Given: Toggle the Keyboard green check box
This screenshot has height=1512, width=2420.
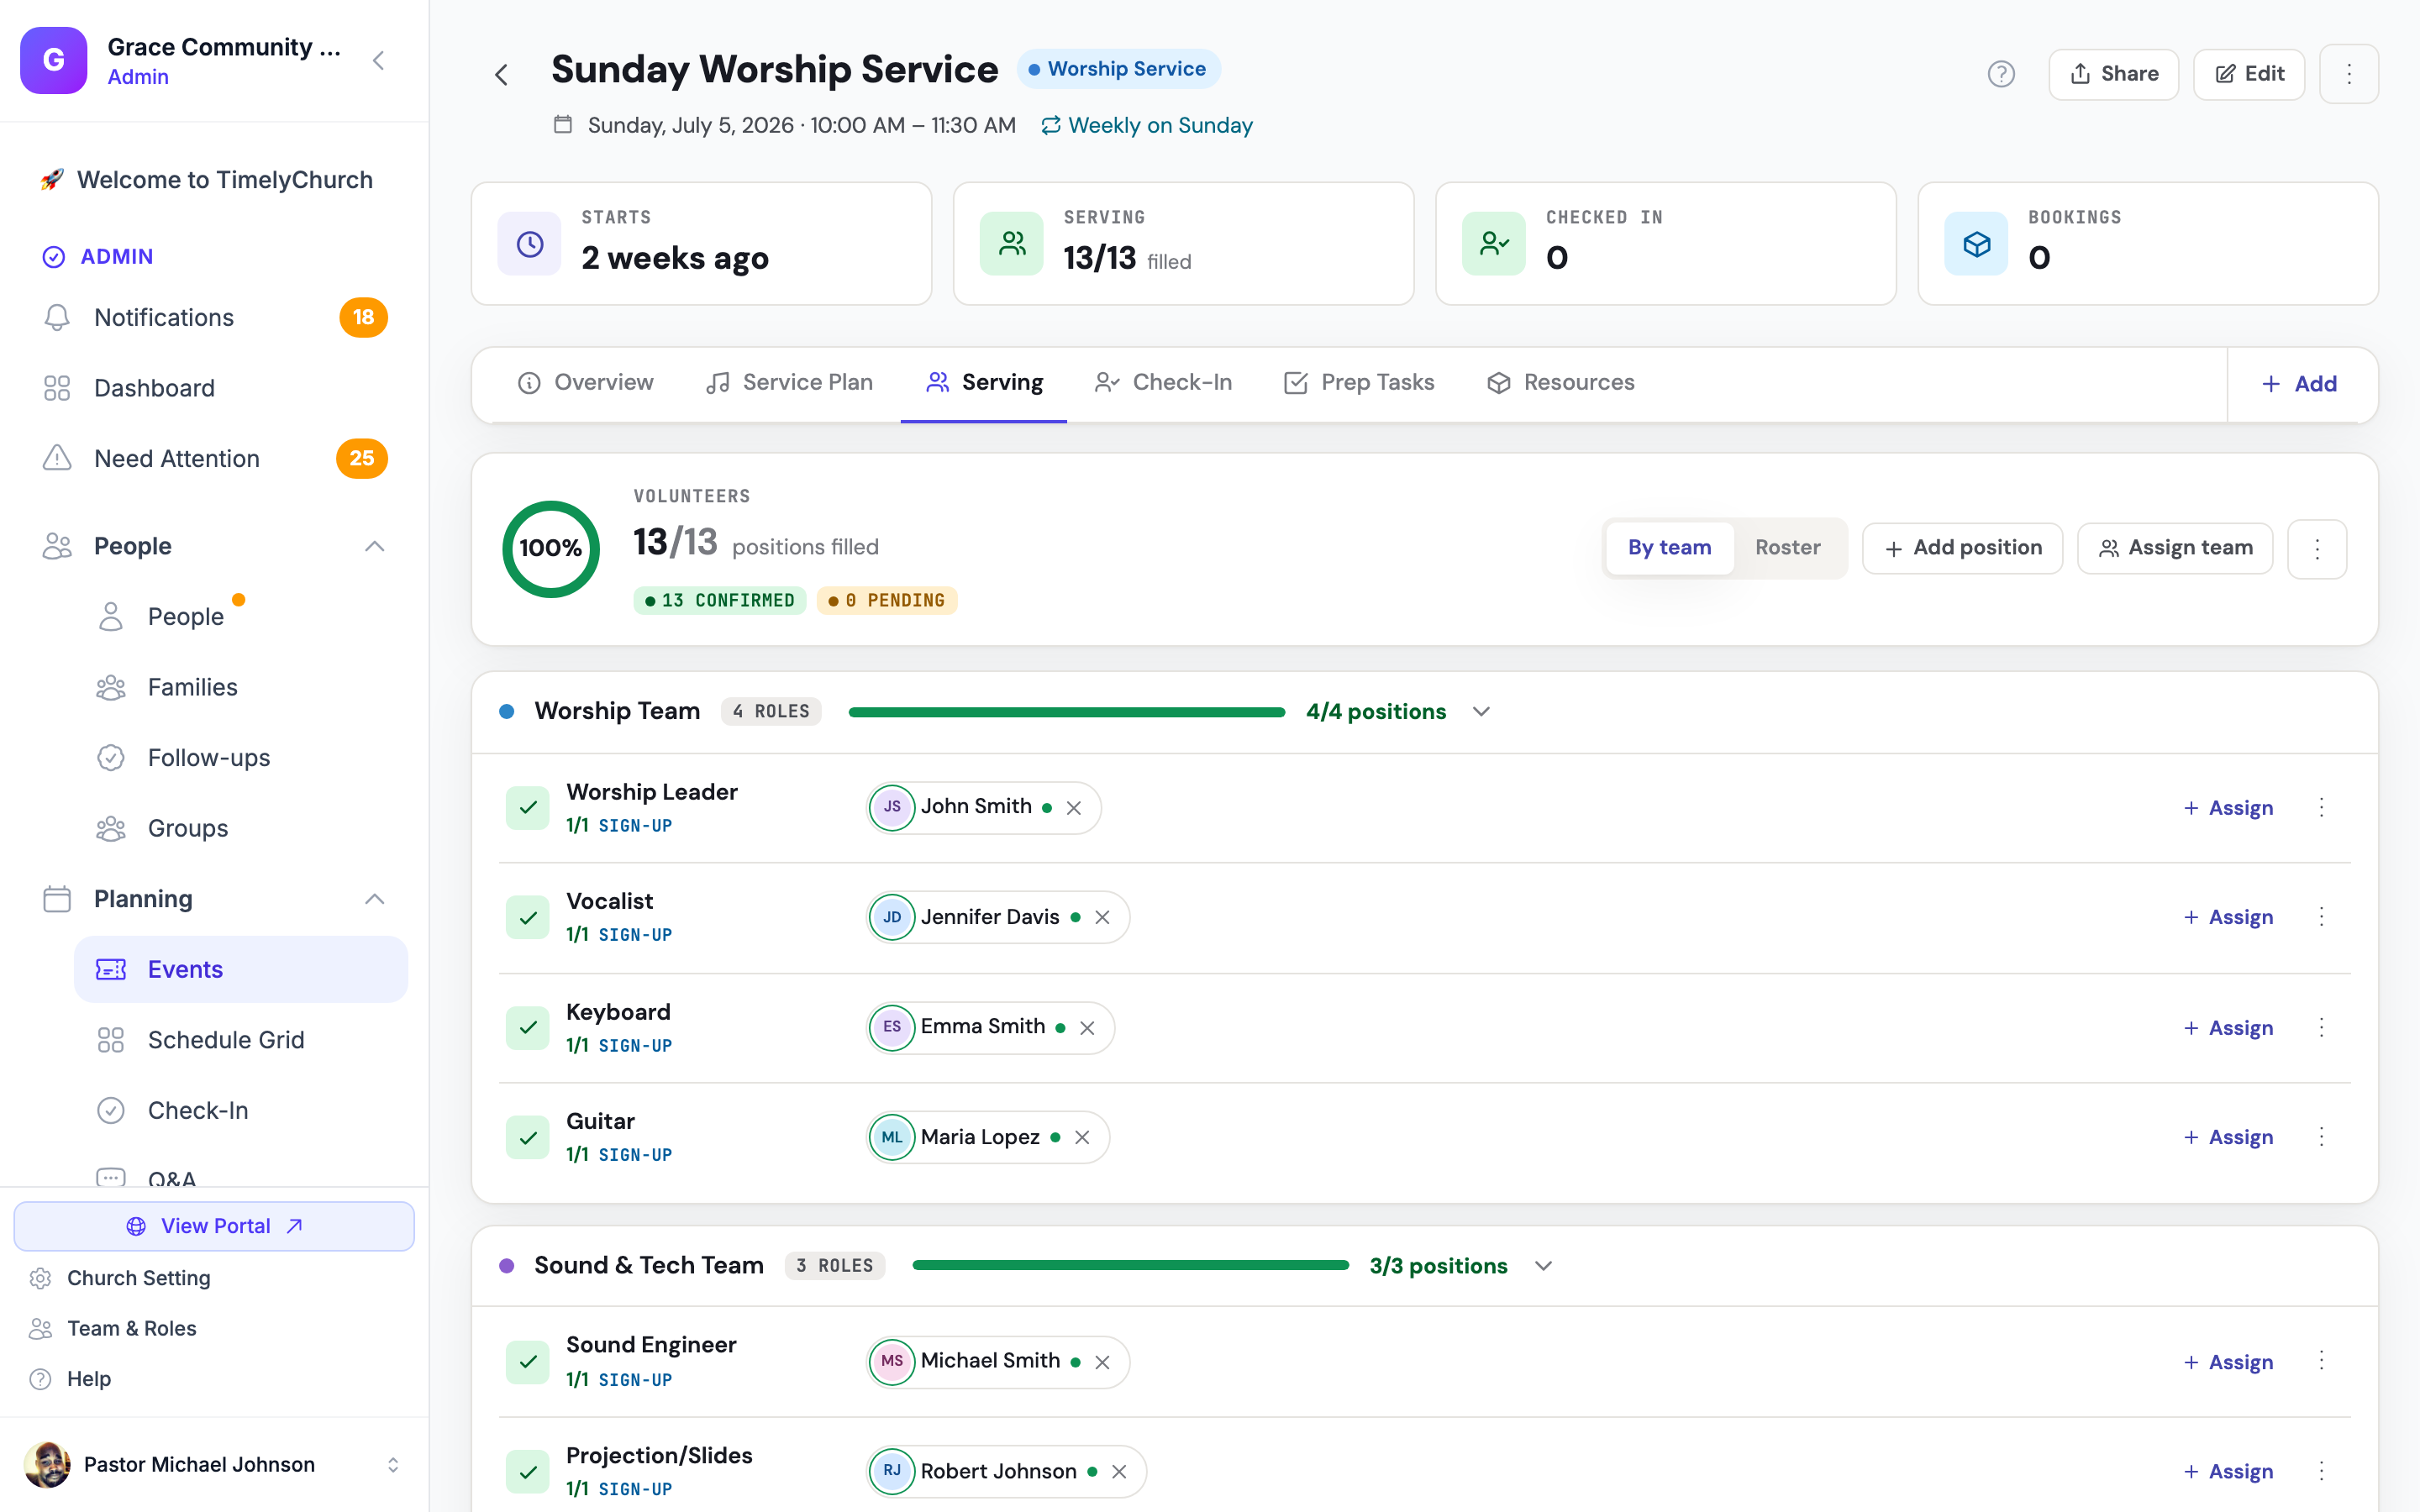Looking at the screenshot, I should click(528, 1028).
